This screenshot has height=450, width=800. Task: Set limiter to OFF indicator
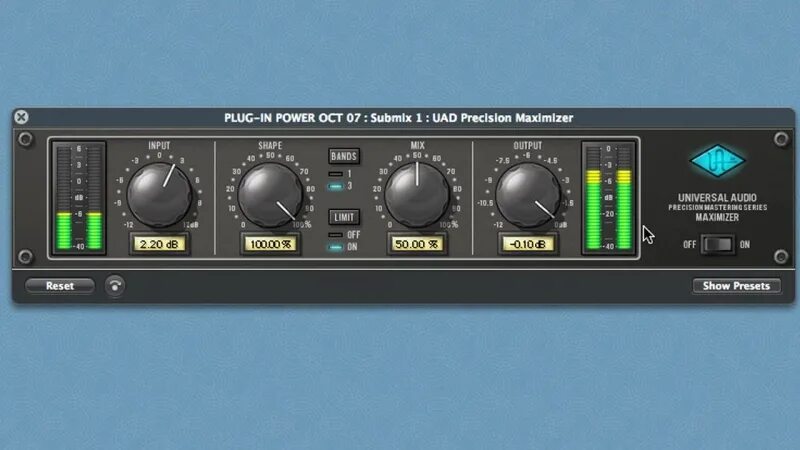point(336,235)
